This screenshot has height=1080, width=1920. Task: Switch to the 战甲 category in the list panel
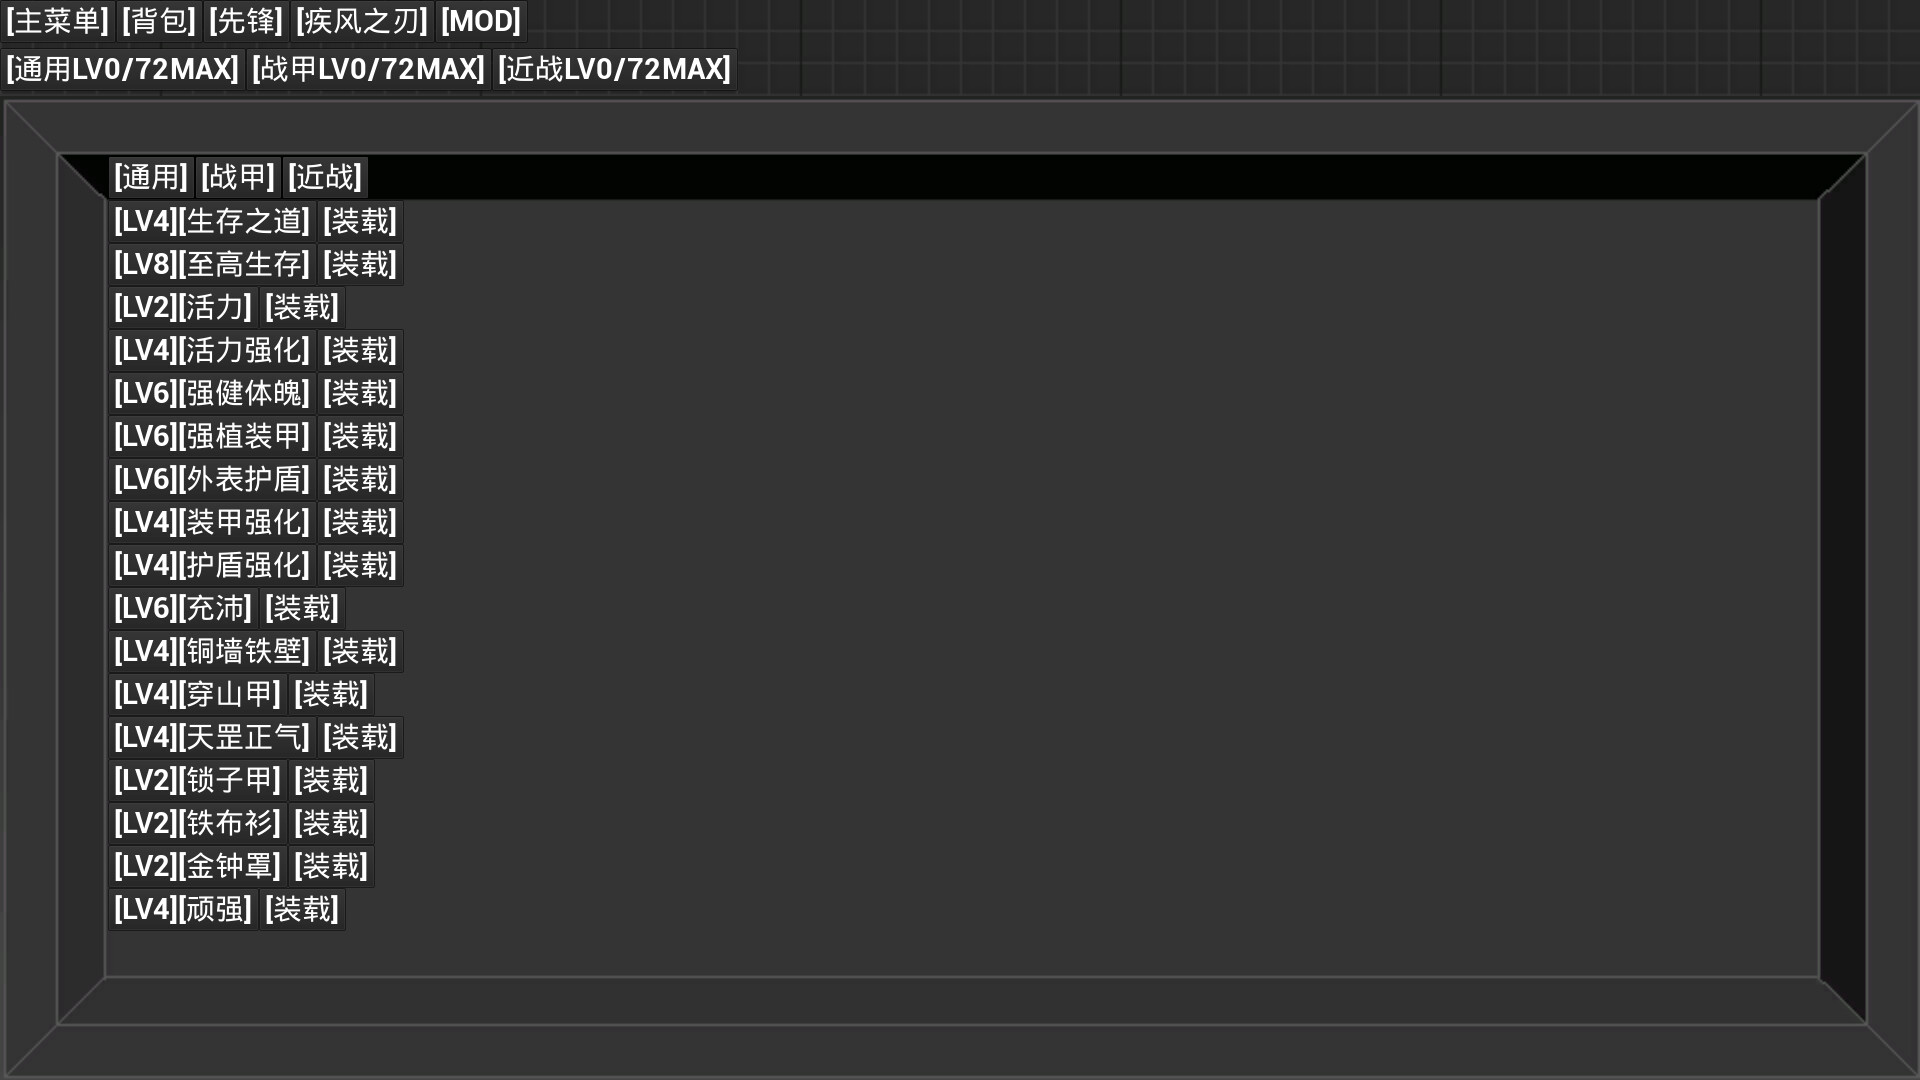coord(238,177)
